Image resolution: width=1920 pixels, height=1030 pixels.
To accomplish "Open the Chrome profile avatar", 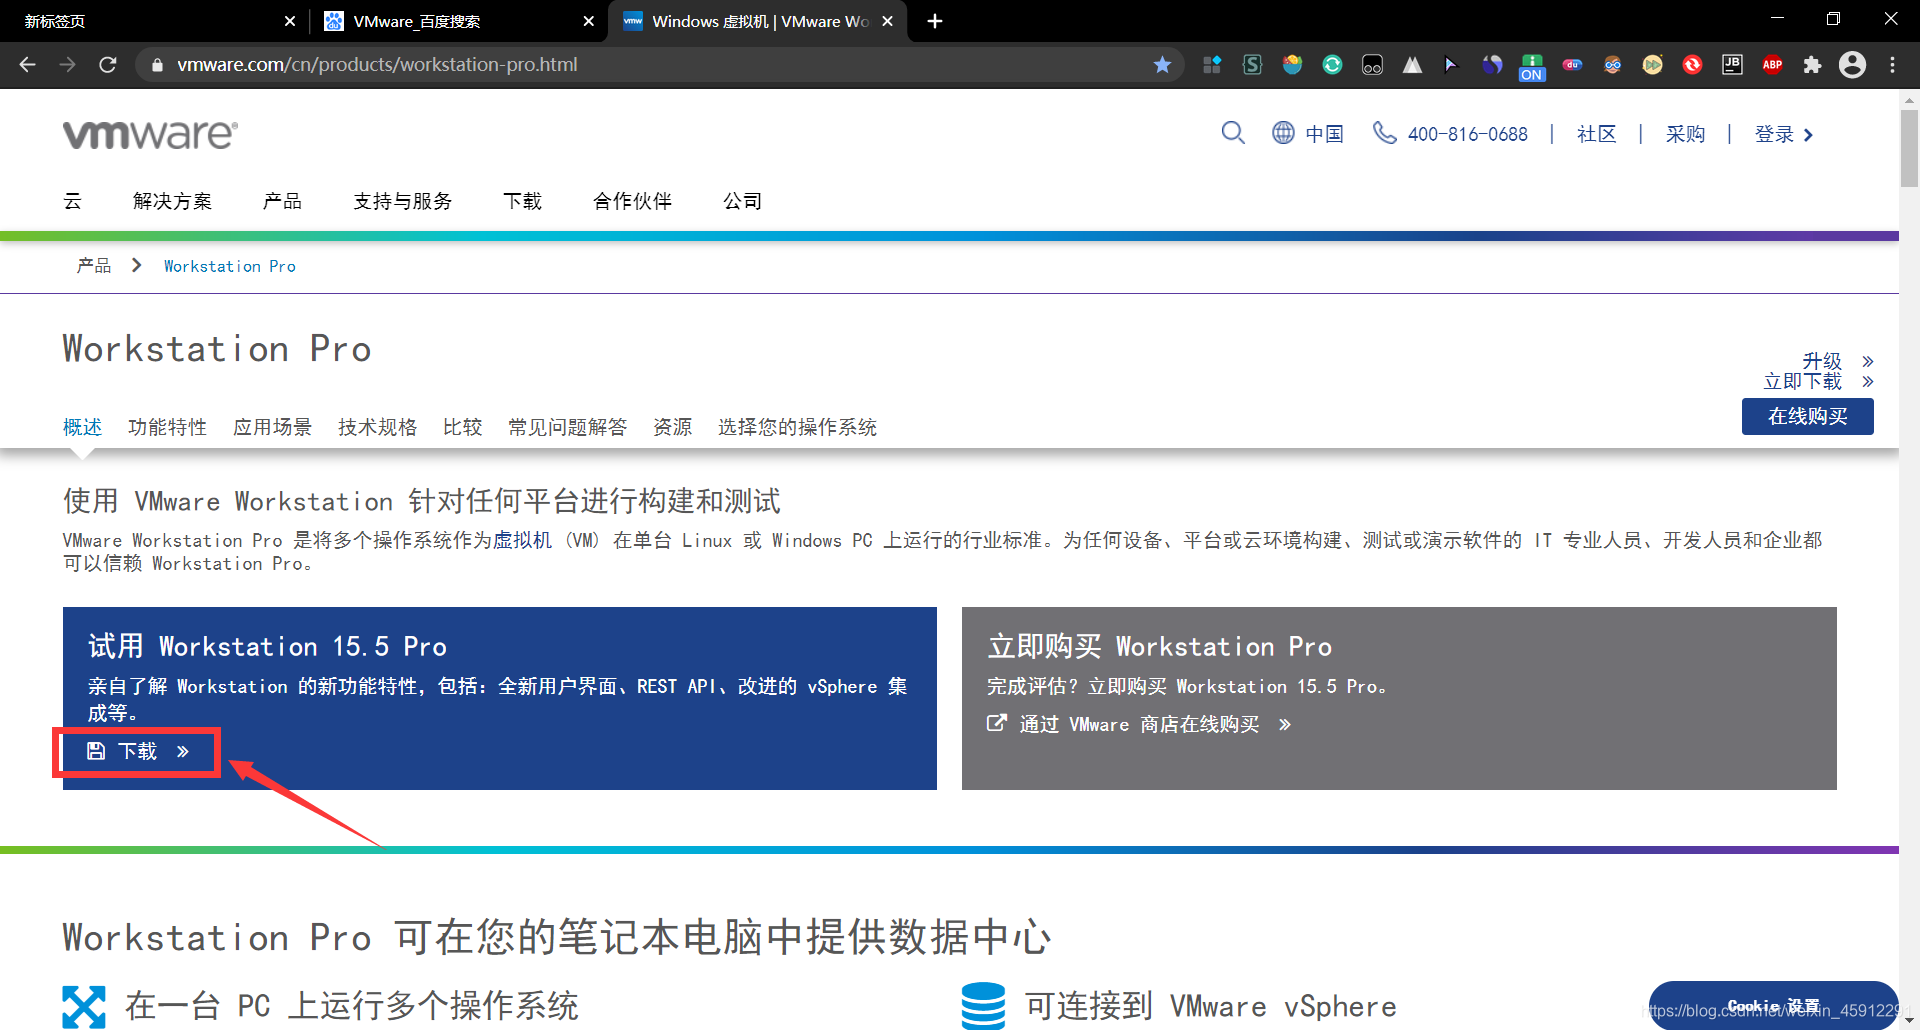I will (x=1852, y=65).
